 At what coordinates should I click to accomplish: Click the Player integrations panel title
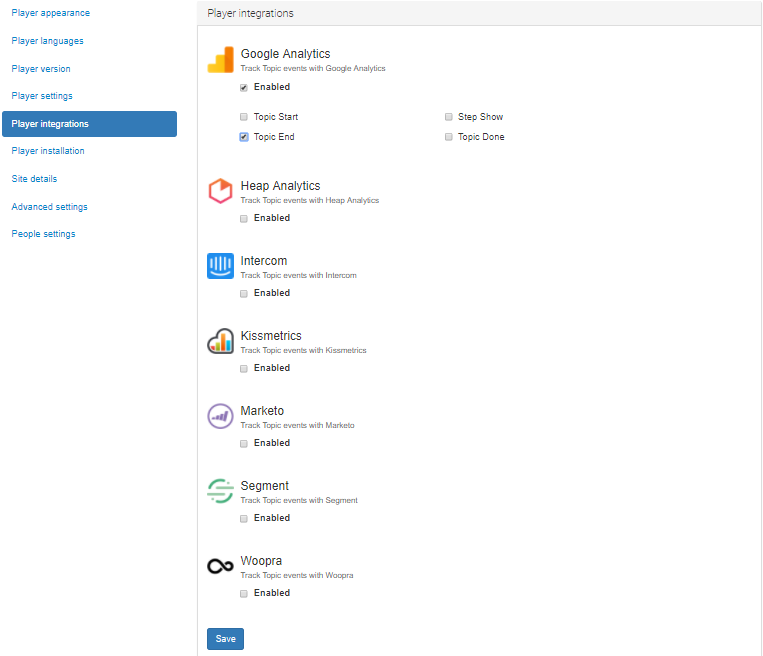(251, 13)
